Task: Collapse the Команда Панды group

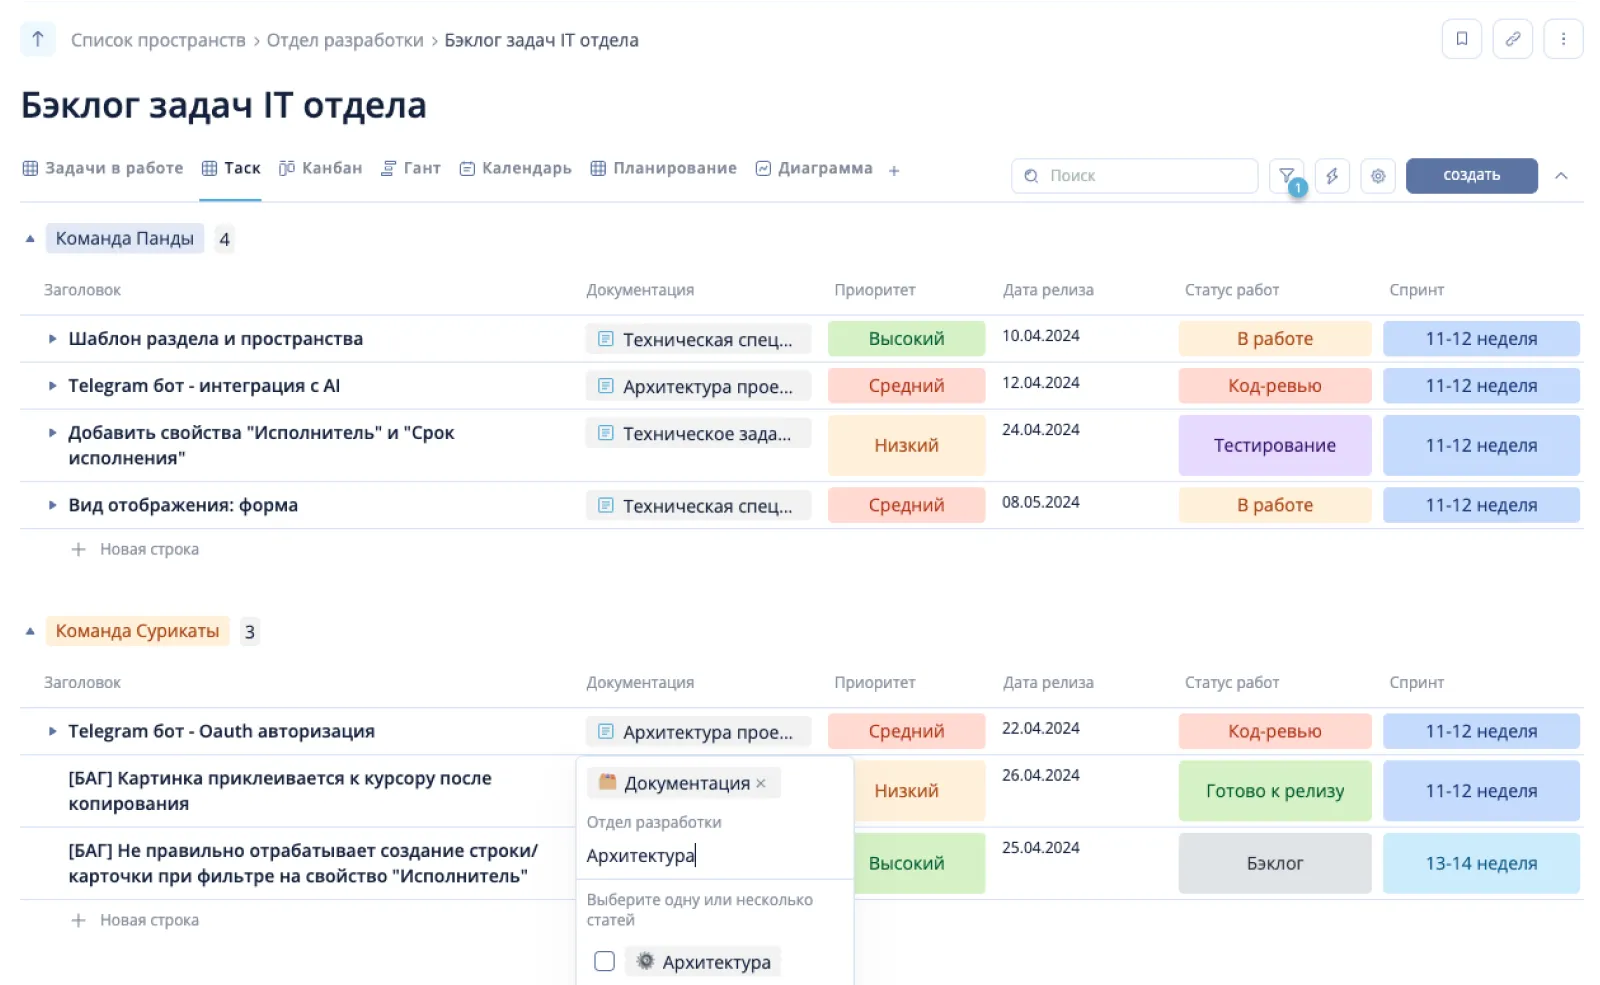Action: coord(30,239)
